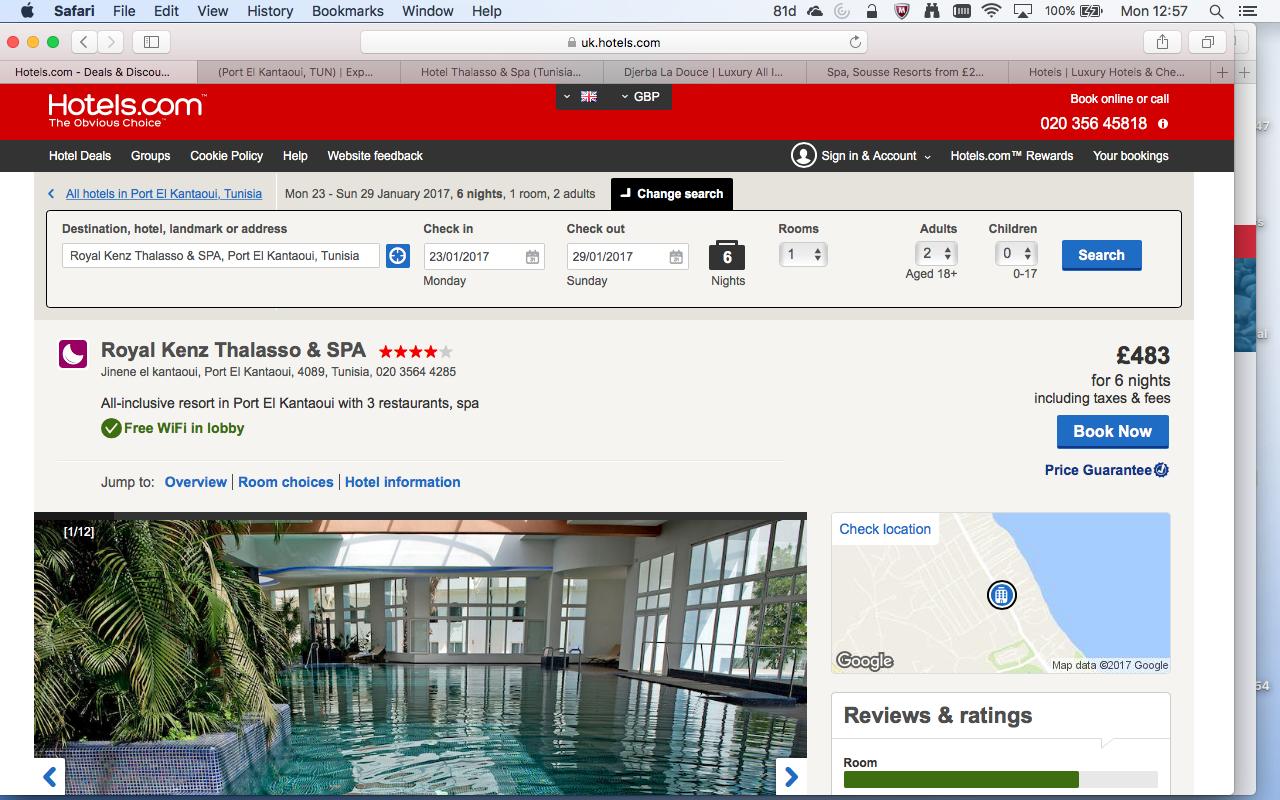The height and width of the screenshot is (800, 1280).
Task: Switch to the Spa, Sousse Resorts tab
Action: [x=906, y=72]
